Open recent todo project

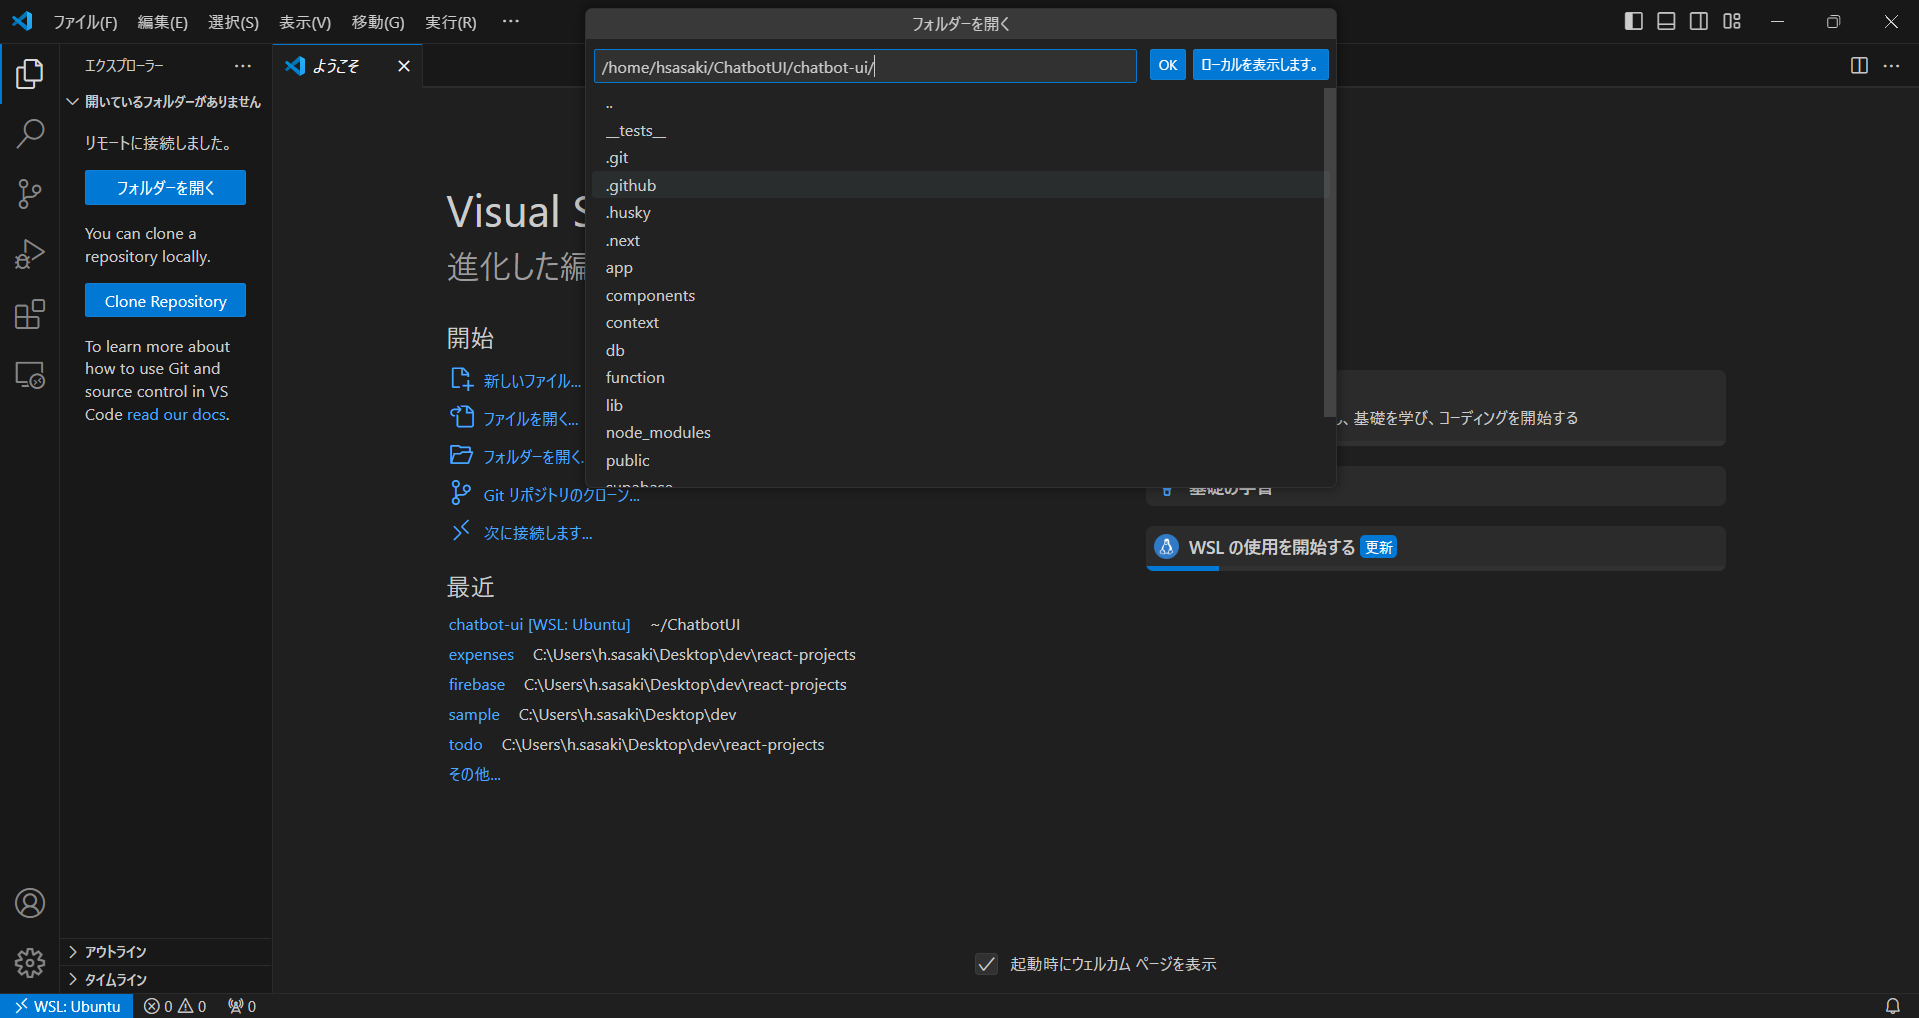(465, 744)
